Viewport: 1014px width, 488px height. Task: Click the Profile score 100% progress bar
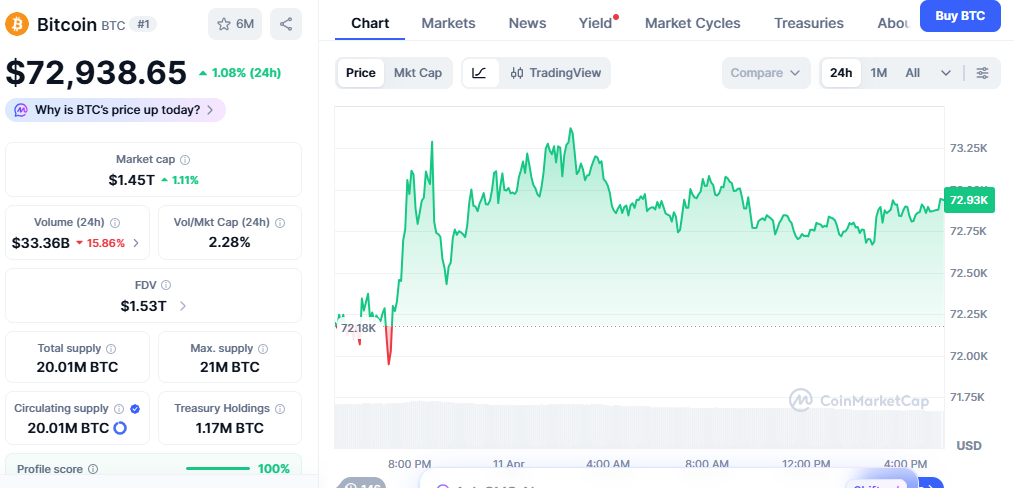click(218, 469)
